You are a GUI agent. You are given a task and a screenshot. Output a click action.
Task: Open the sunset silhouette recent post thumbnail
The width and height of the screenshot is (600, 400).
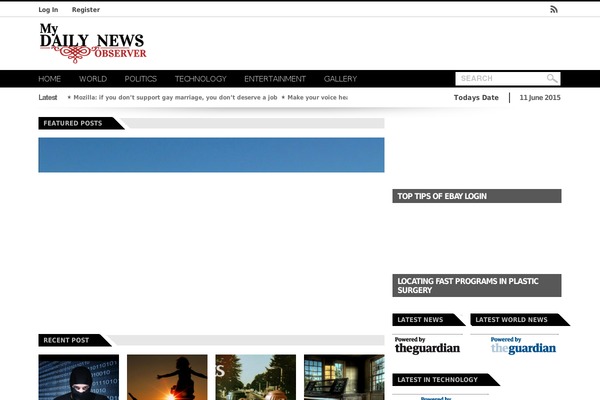coord(167,377)
